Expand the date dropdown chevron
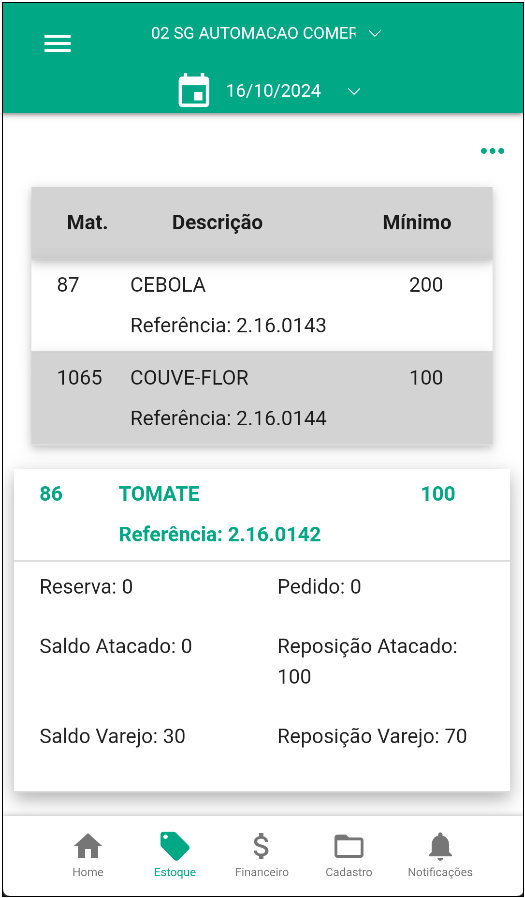This screenshot has width=525, height=898. 354,92
